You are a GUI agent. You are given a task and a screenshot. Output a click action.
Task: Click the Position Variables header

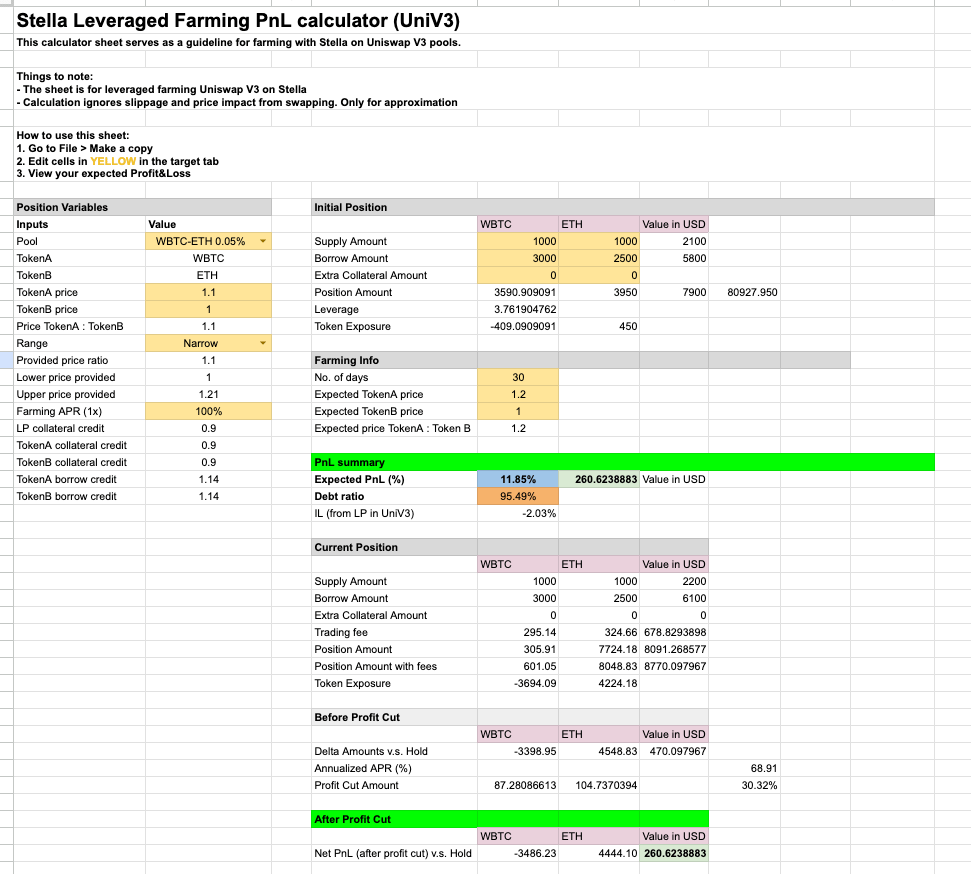tap(142, 208)
